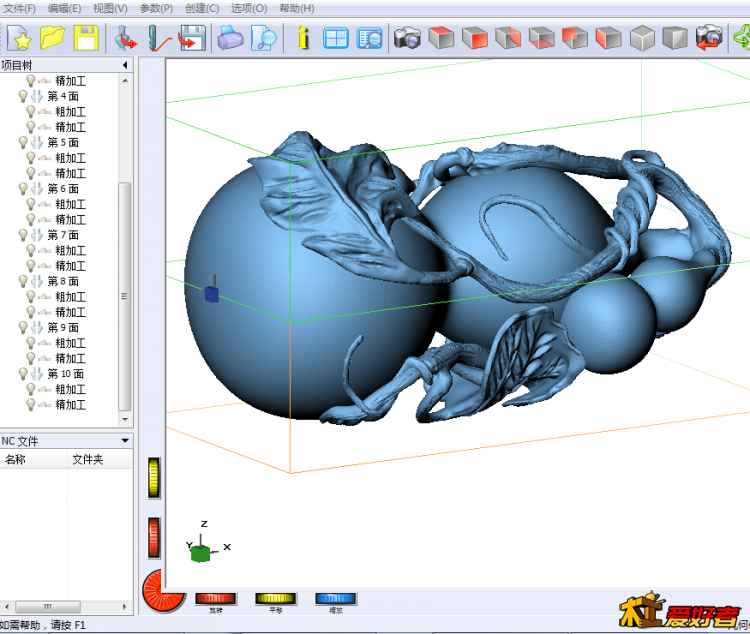This screenshot has height=634, width=750.
Task: Collapse the 项目树 panel with its arrow
Action: [x=125, y=65]
